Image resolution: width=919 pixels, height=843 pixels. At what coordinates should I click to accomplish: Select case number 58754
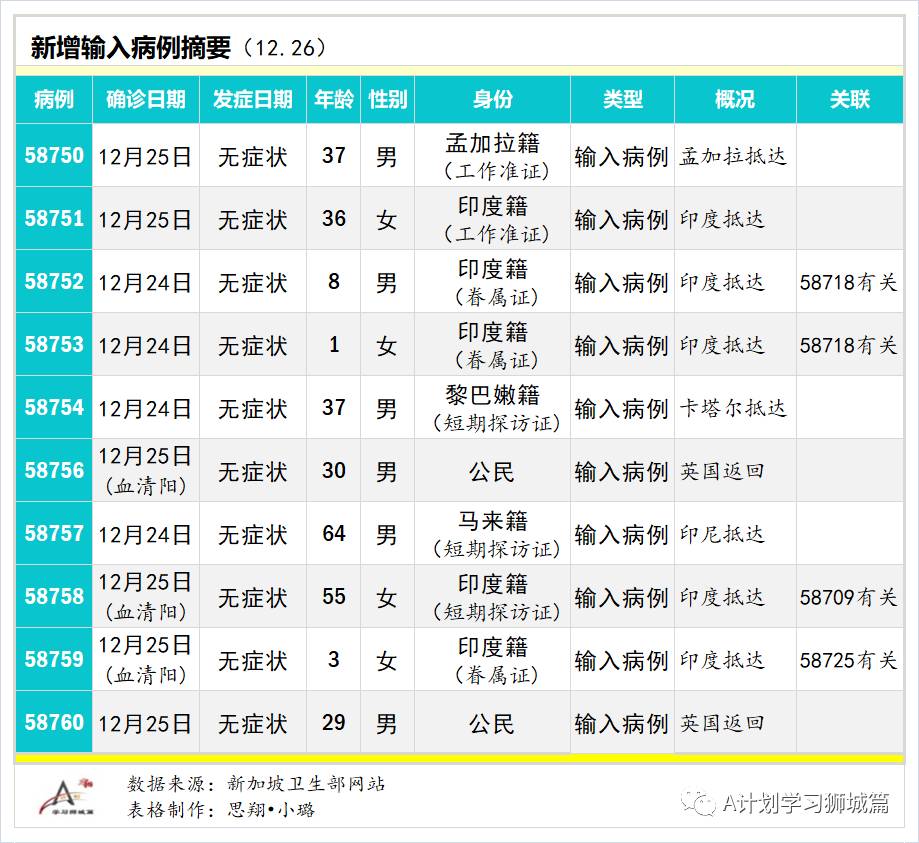click(50, 407)
